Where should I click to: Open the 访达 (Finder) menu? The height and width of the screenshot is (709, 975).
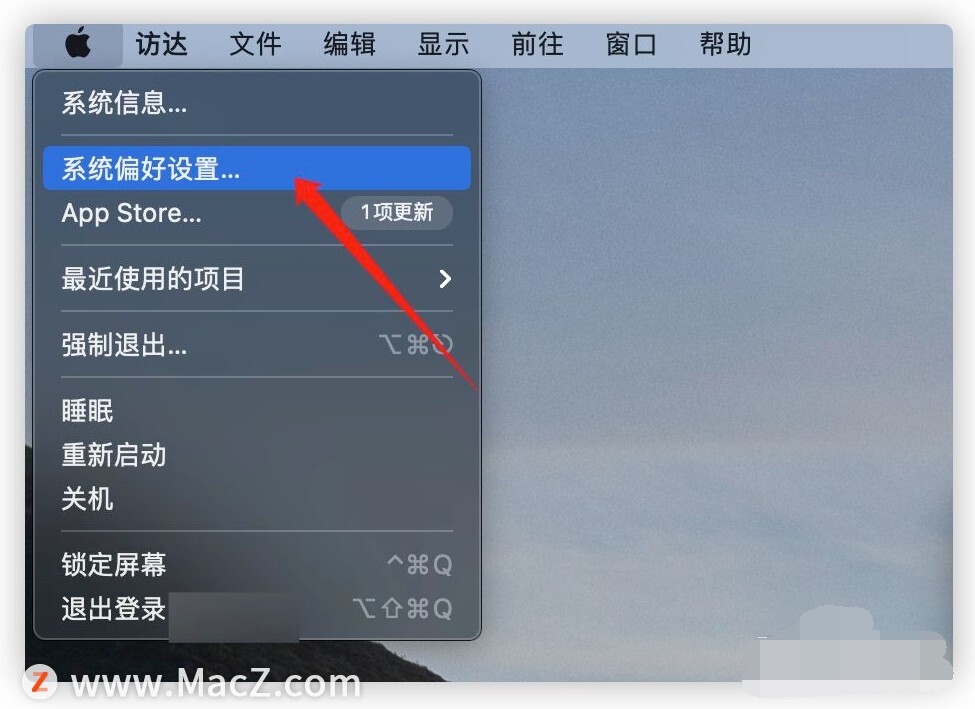tap(162, 45)
